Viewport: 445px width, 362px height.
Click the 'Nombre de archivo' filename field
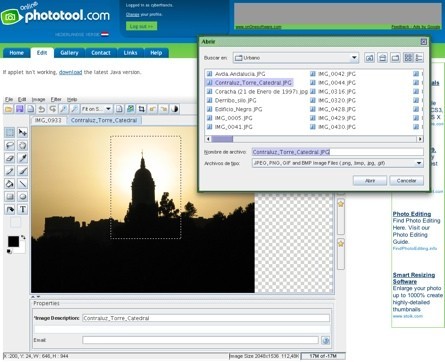click(x=337, y=152)
